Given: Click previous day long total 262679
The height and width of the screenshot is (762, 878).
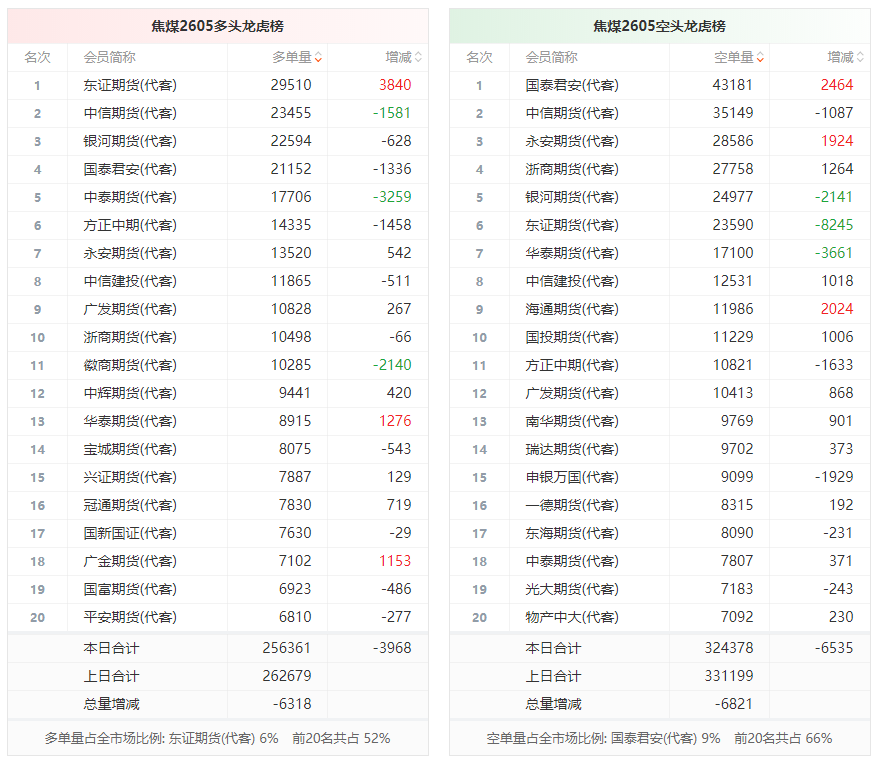Looking at the screenshot, I should [x=287, y=676].
